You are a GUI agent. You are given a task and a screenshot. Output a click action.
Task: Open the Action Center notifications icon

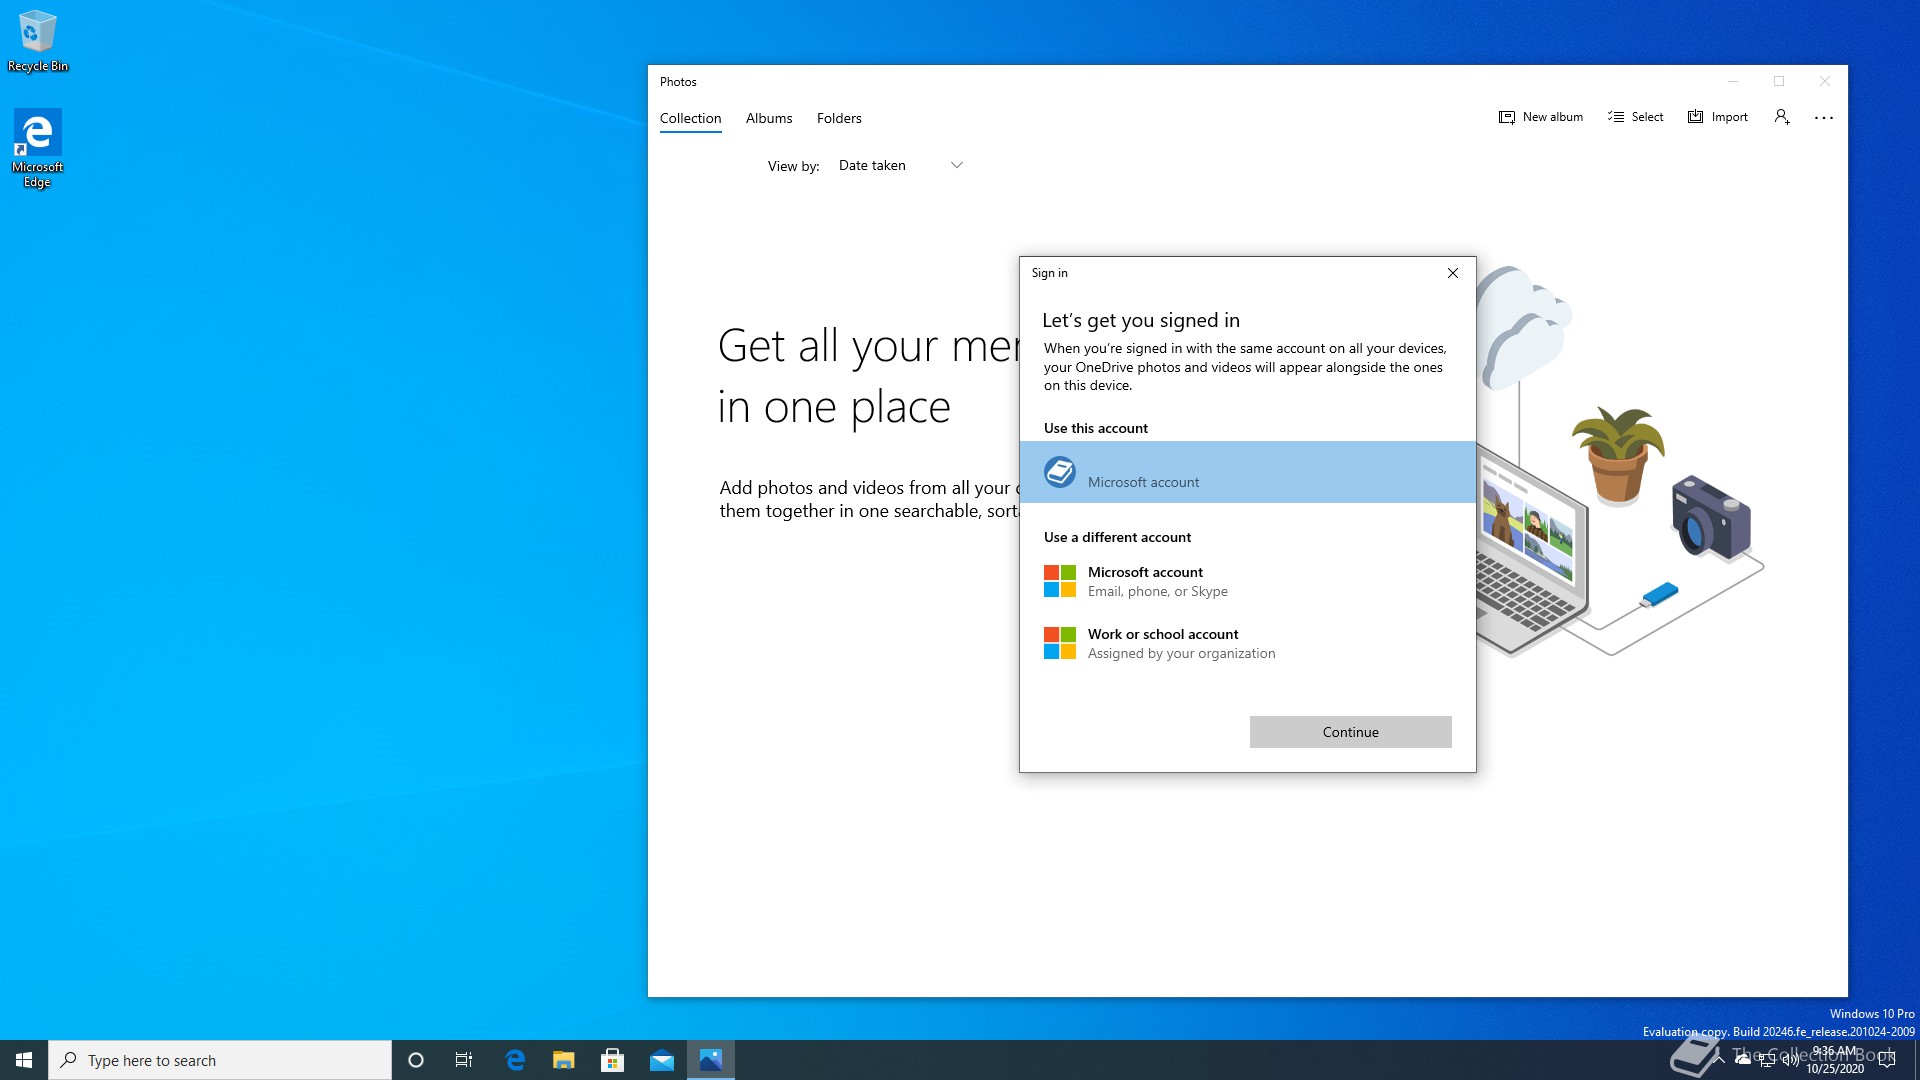1887,1060
